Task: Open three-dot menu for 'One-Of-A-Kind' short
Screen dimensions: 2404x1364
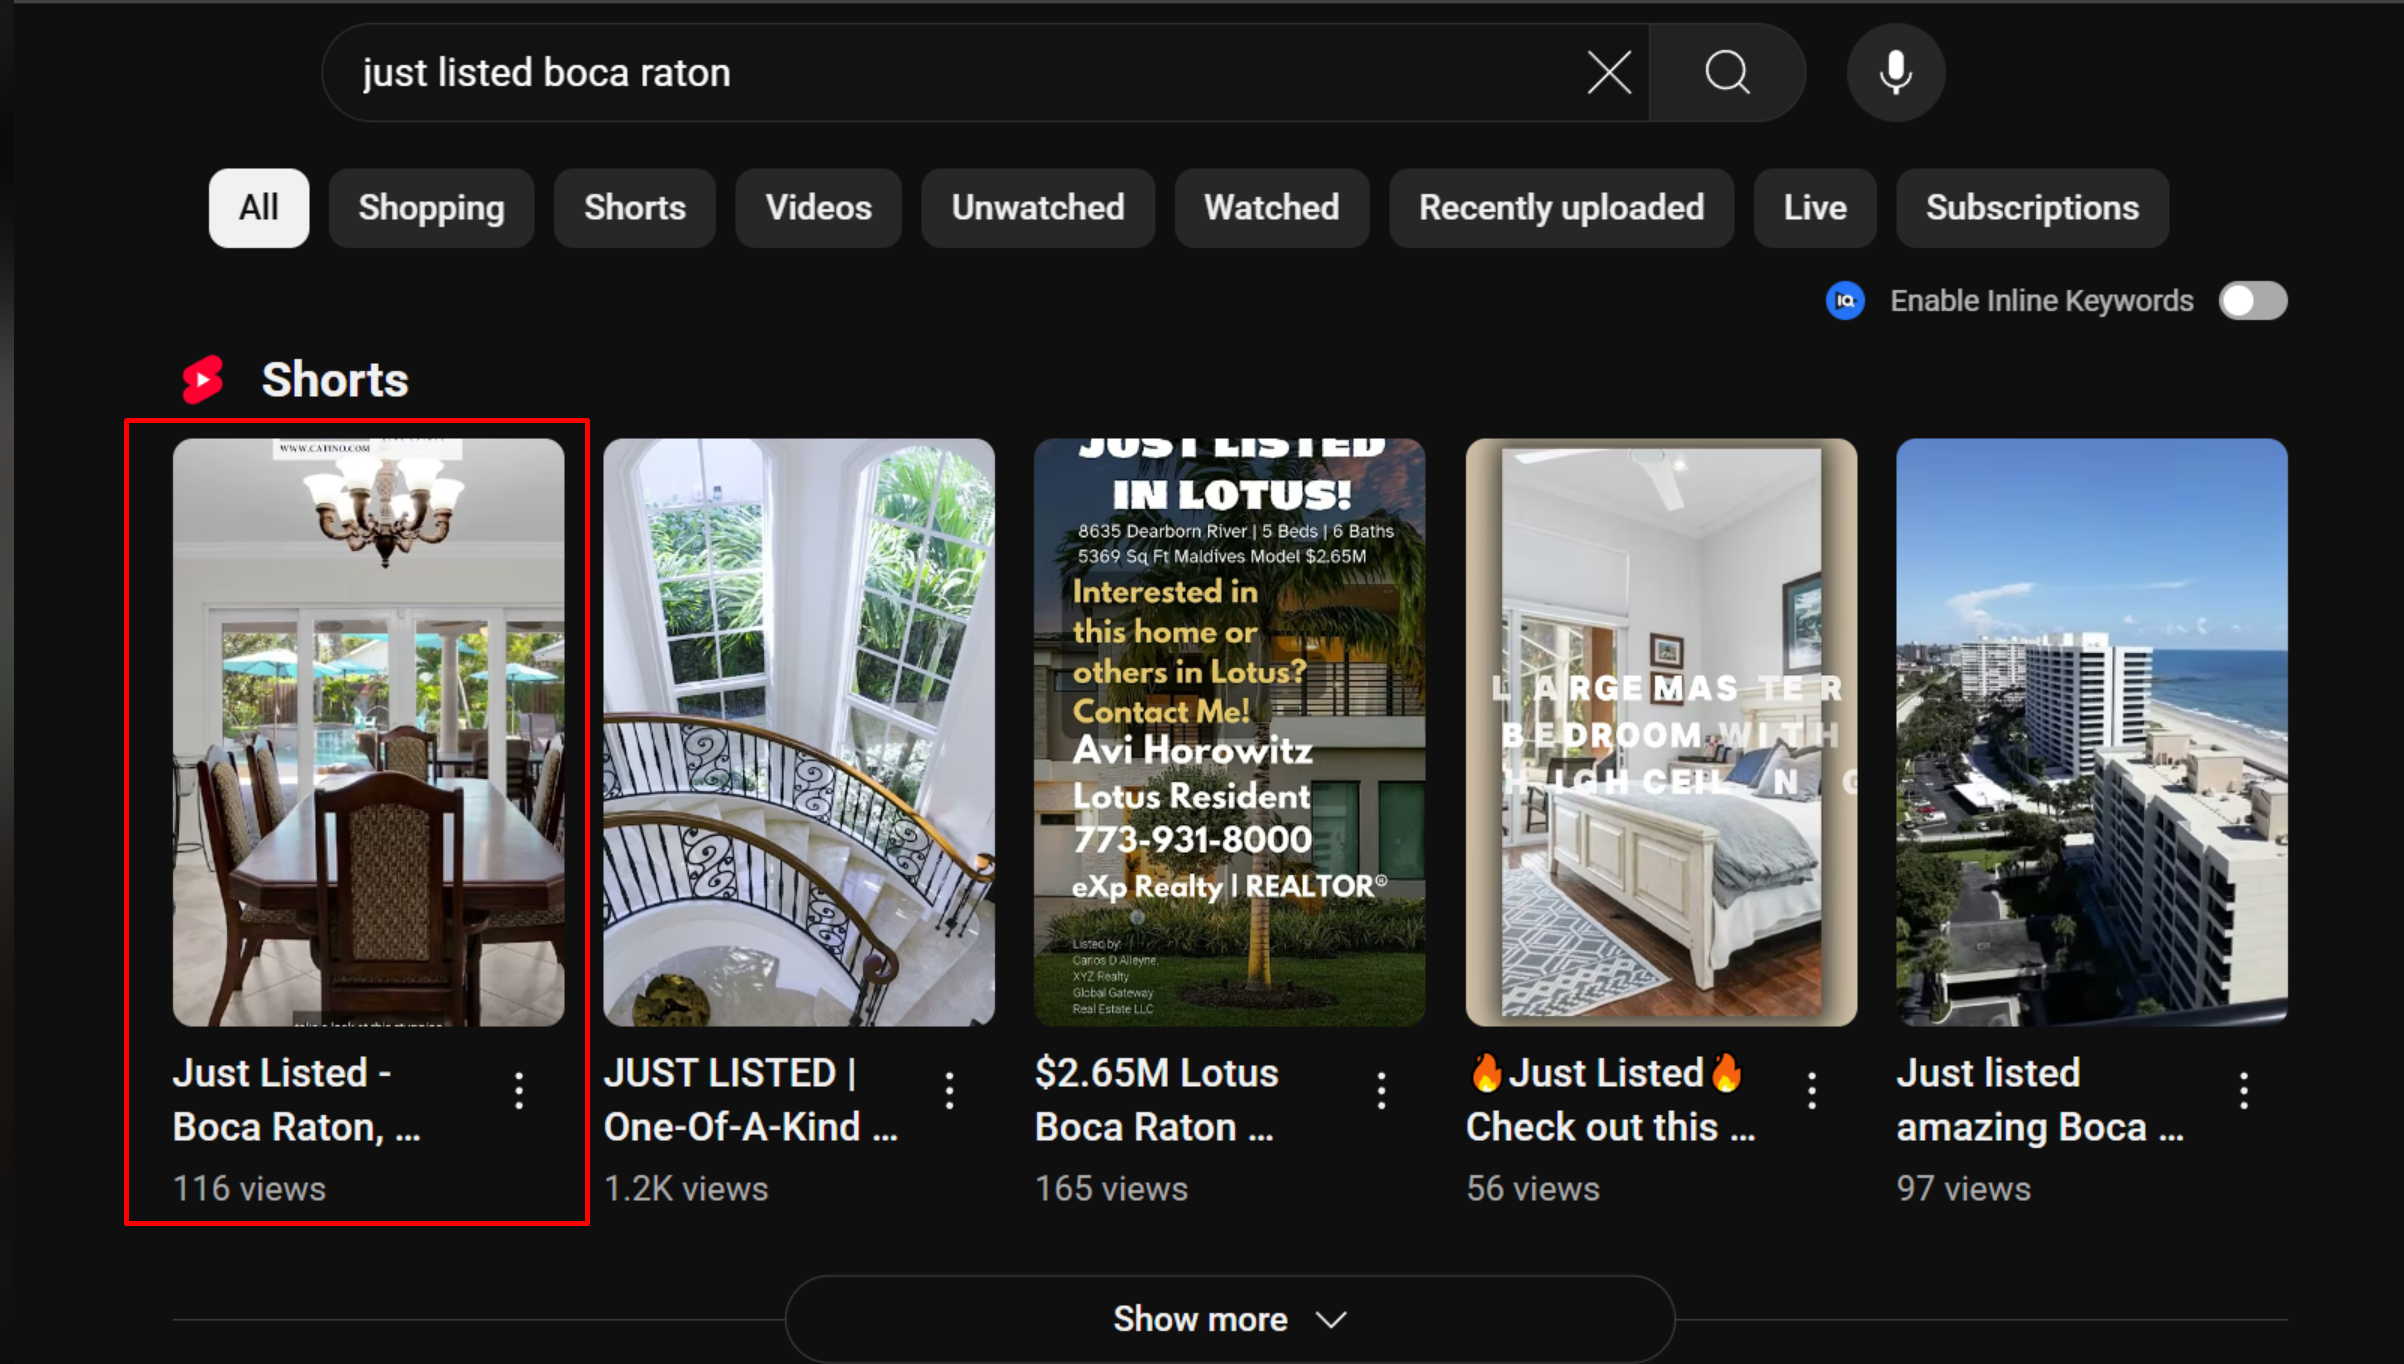Action: coord(950,1090)
